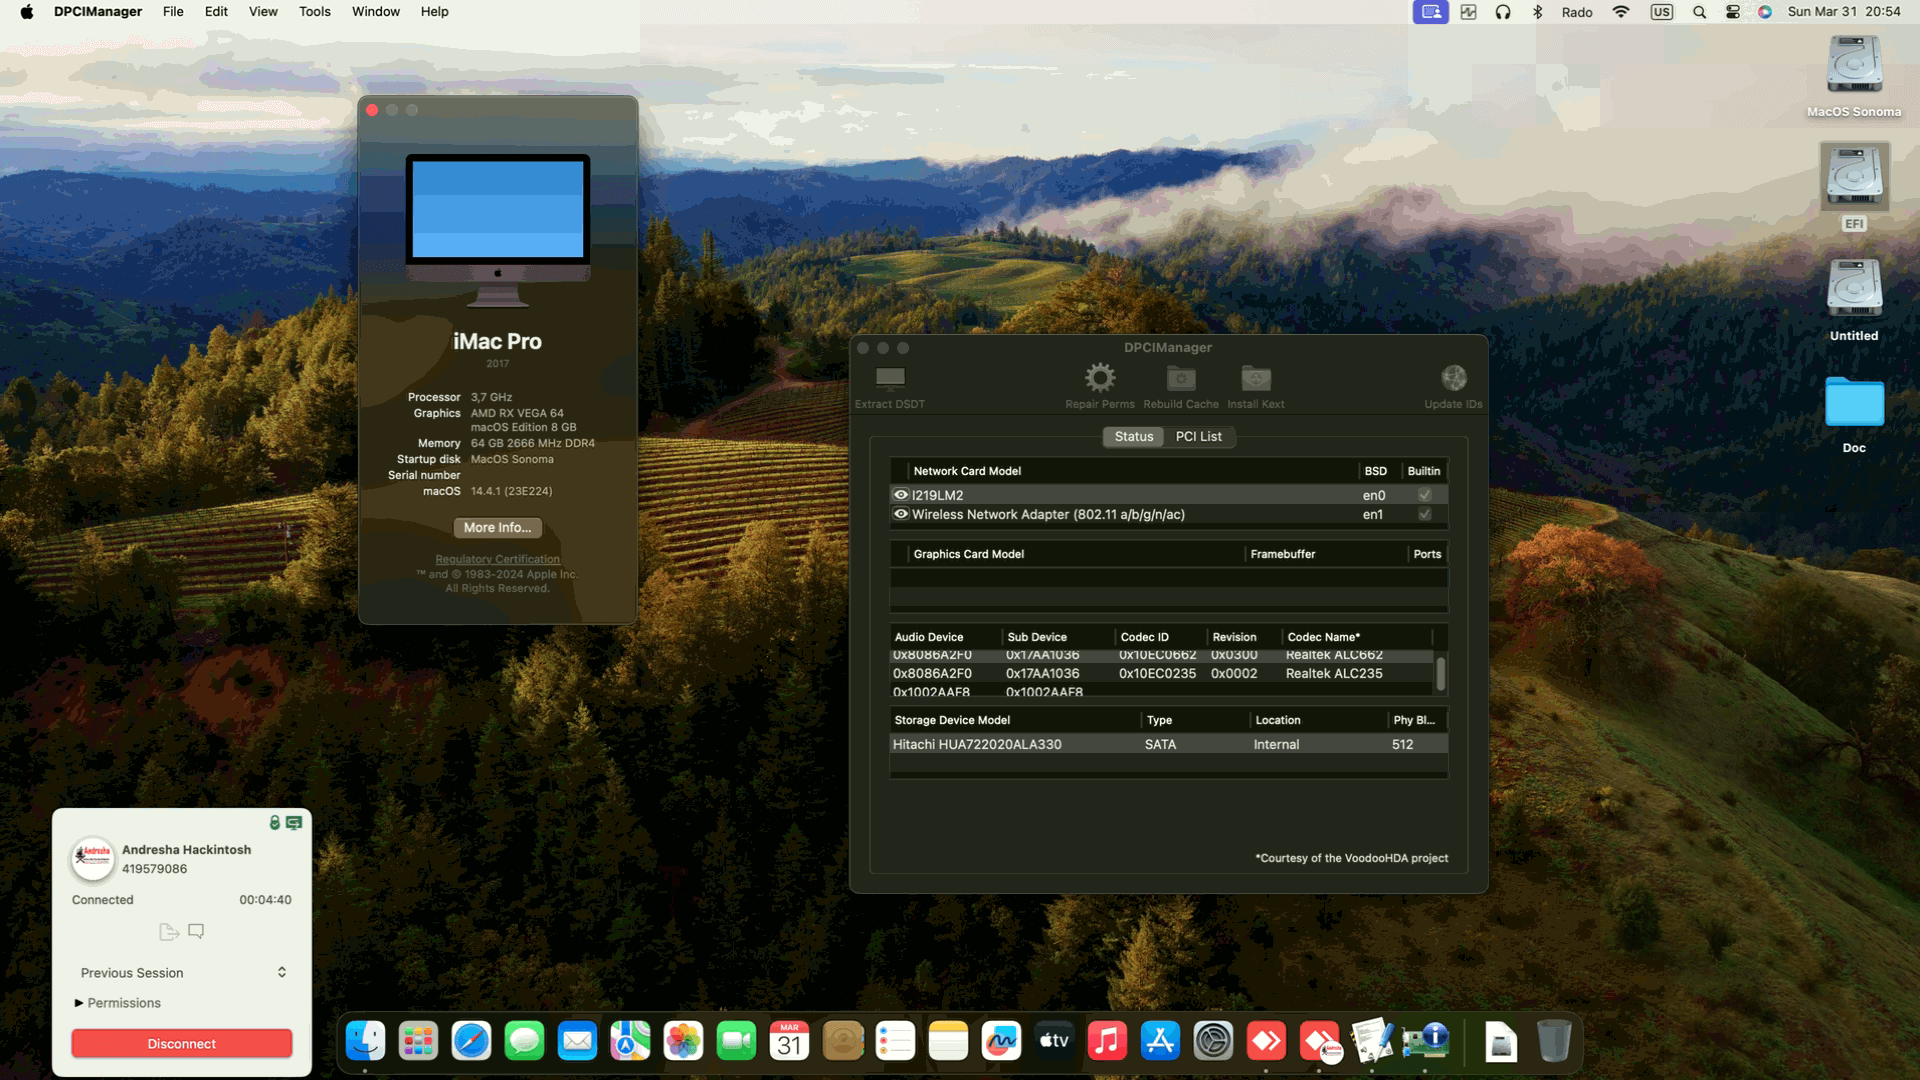Screen dimensions: 1920x1080
Task: Switch to the PCI List tab
Action: click(1199, 437)
